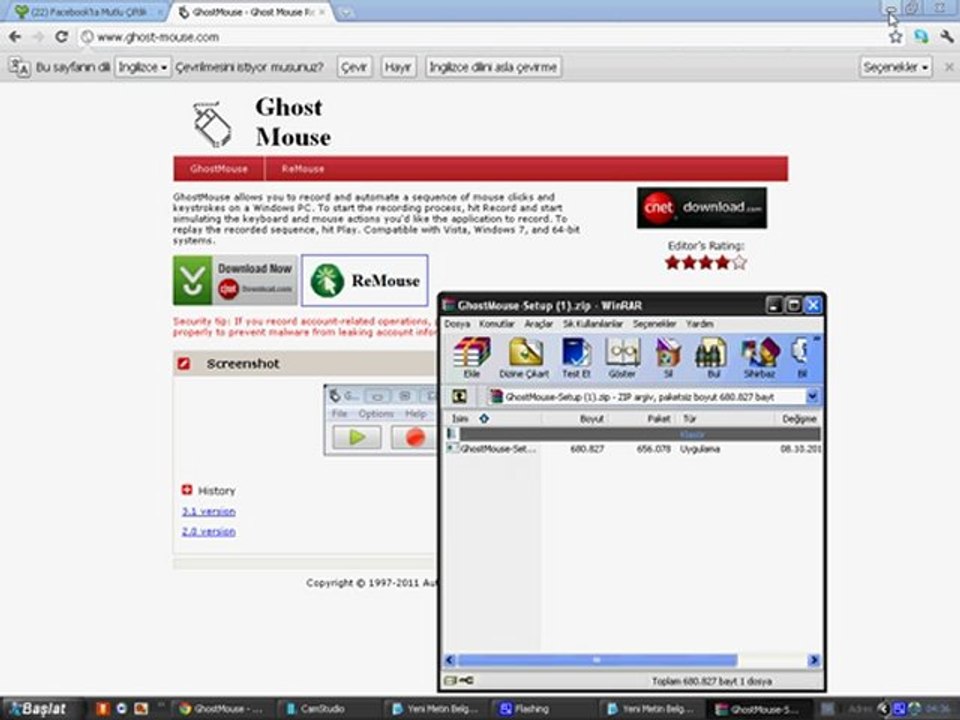Image resolution: width=960 pixels, height=720 pixels.
Task: Click the cnet download.com banner
Action: click(x=702, y=208)
